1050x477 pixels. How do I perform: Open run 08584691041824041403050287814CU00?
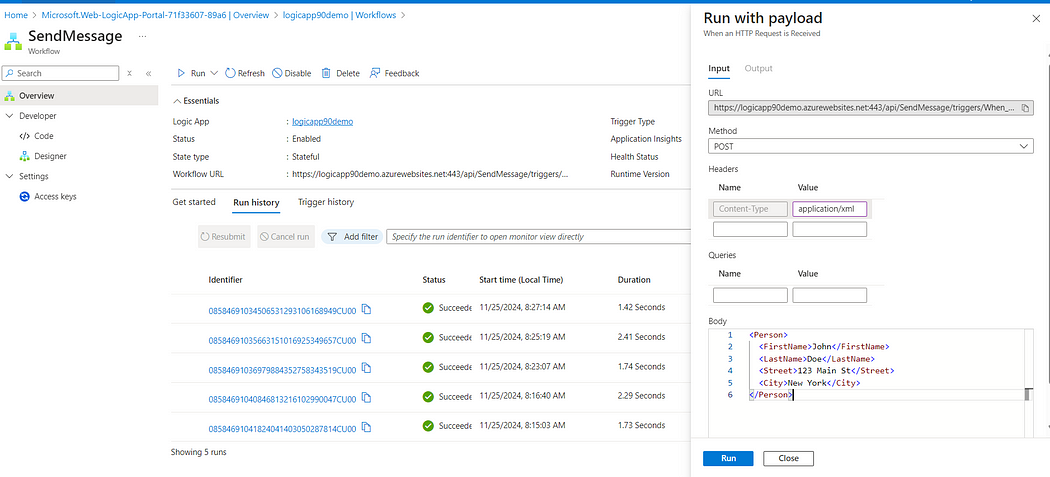coord(282,429)
